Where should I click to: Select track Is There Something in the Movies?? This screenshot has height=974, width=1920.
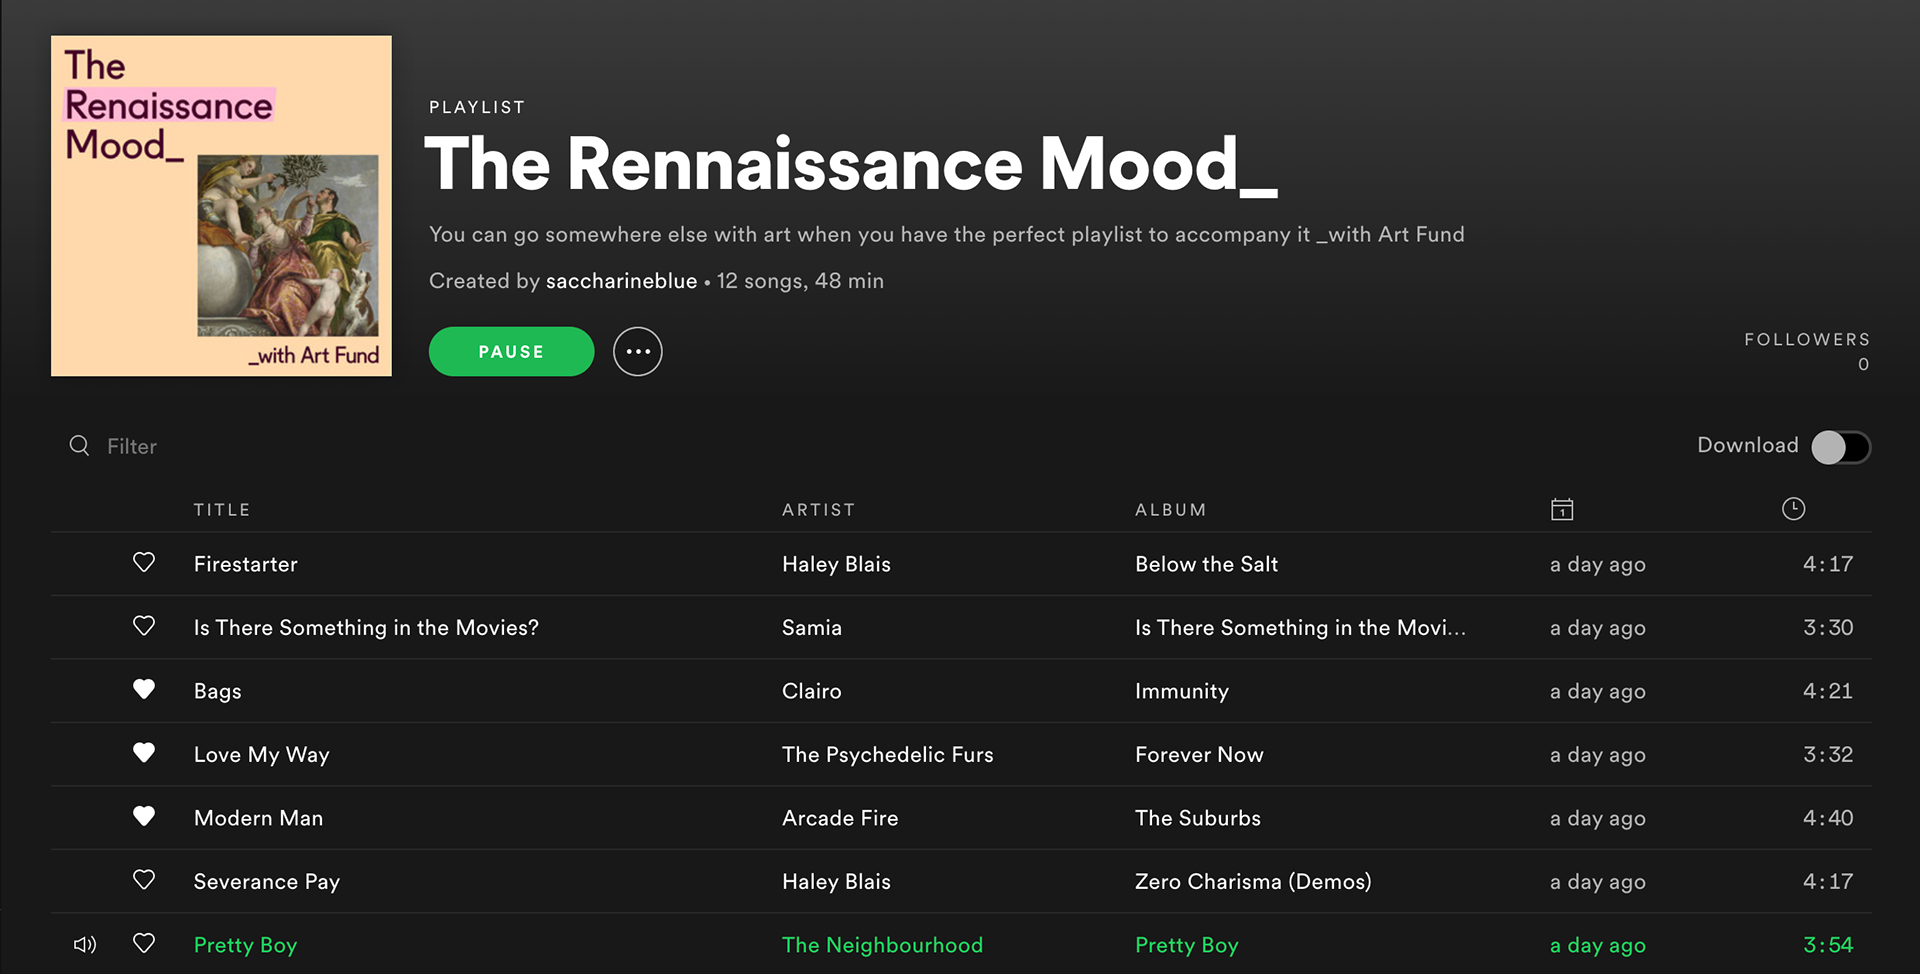pyautogui.click(x=366, y=628)
